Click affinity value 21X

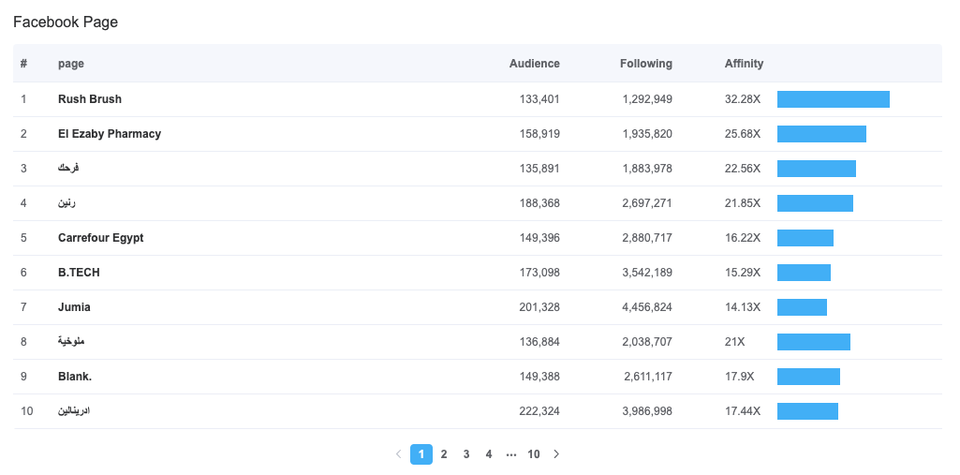[x=735, y=342]
